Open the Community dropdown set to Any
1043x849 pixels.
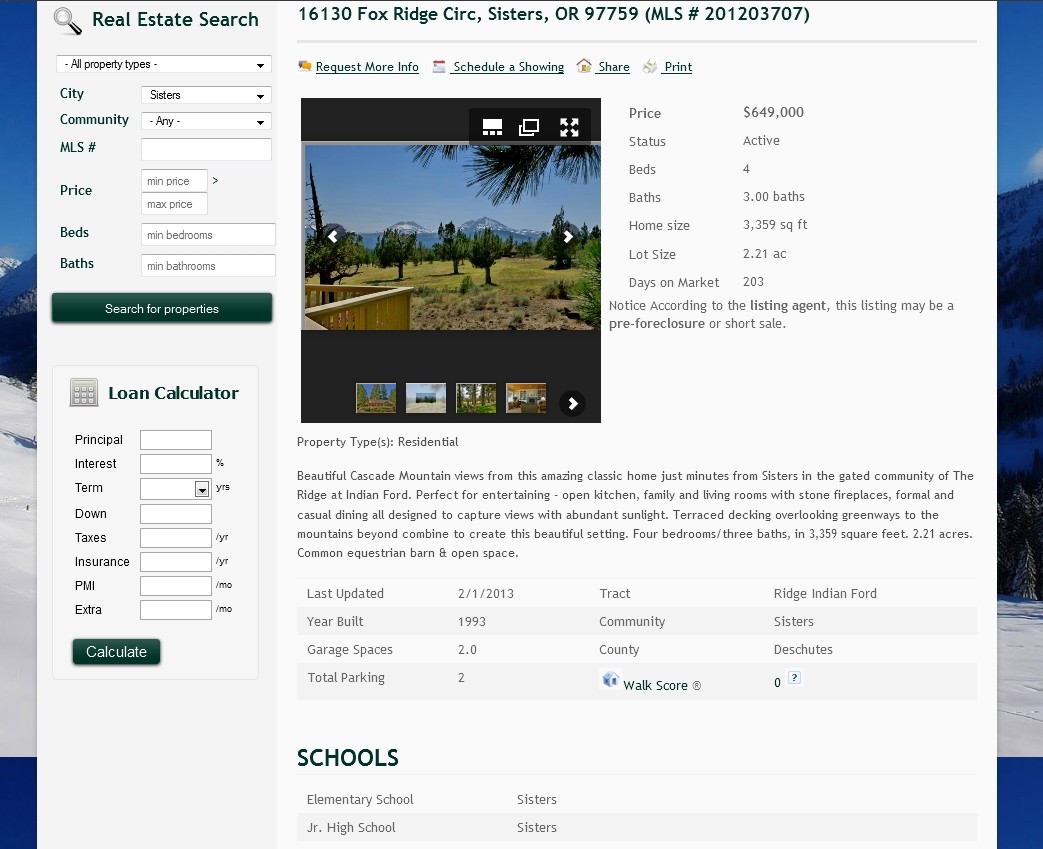206,121
